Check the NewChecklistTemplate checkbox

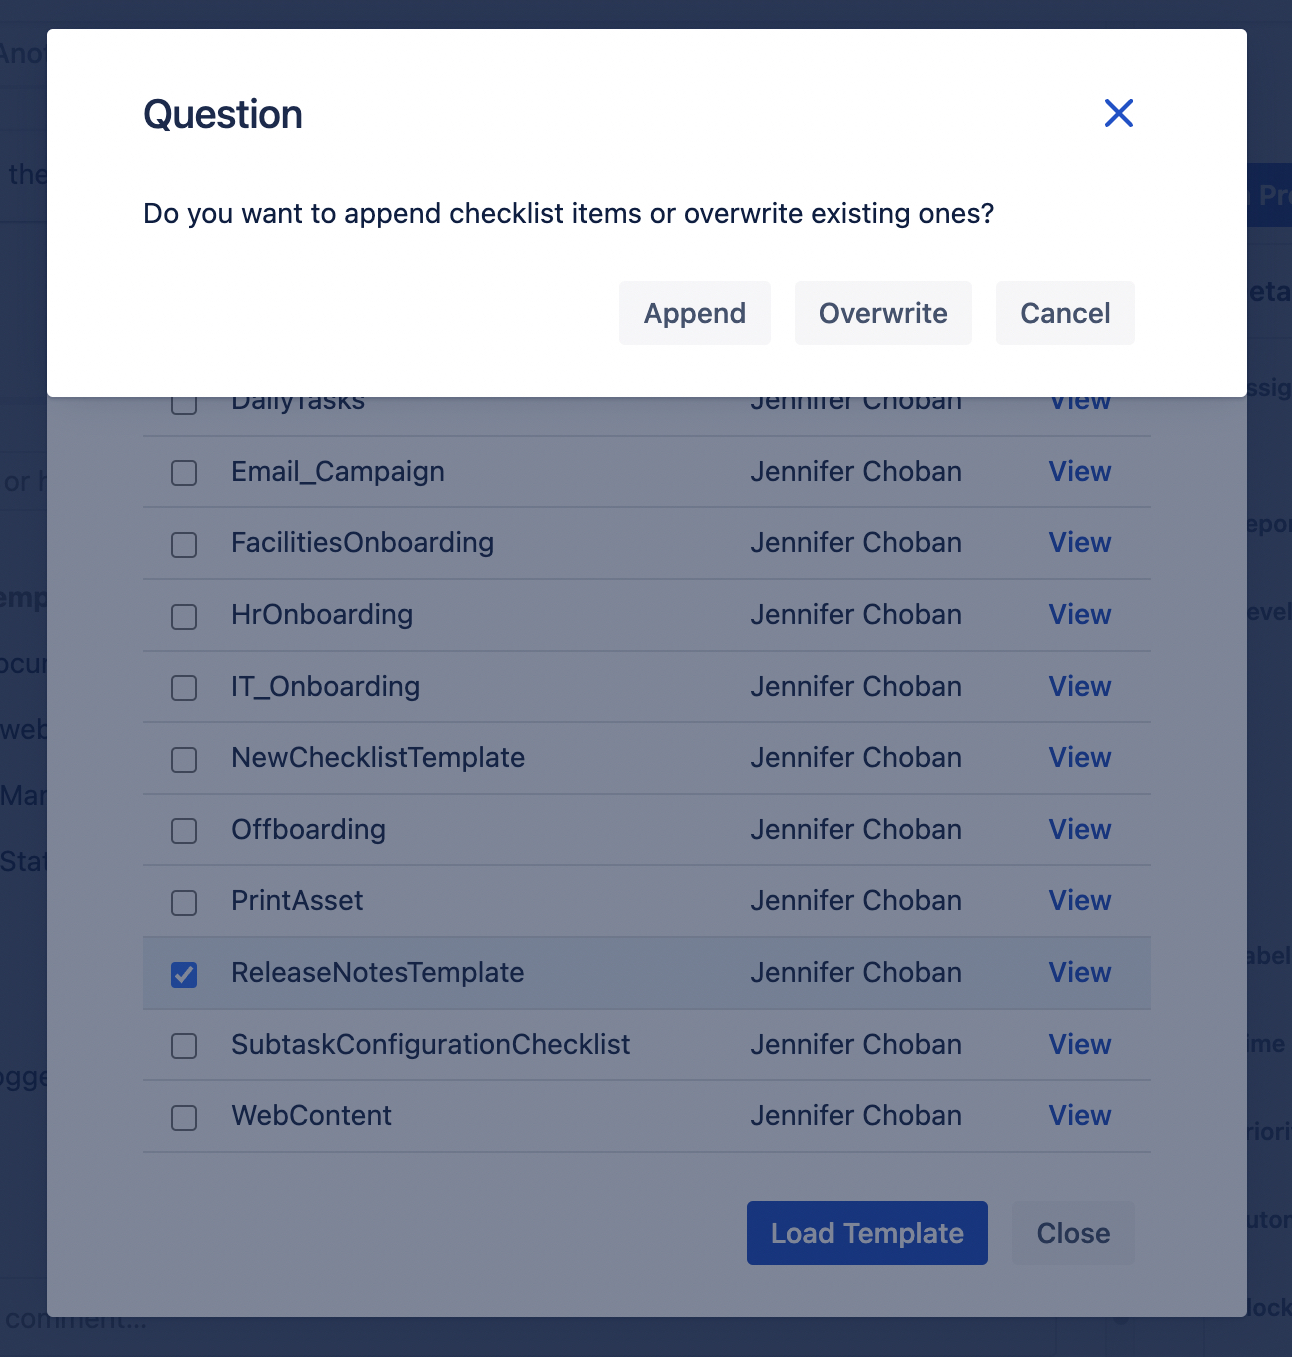(x=184, y=760)
